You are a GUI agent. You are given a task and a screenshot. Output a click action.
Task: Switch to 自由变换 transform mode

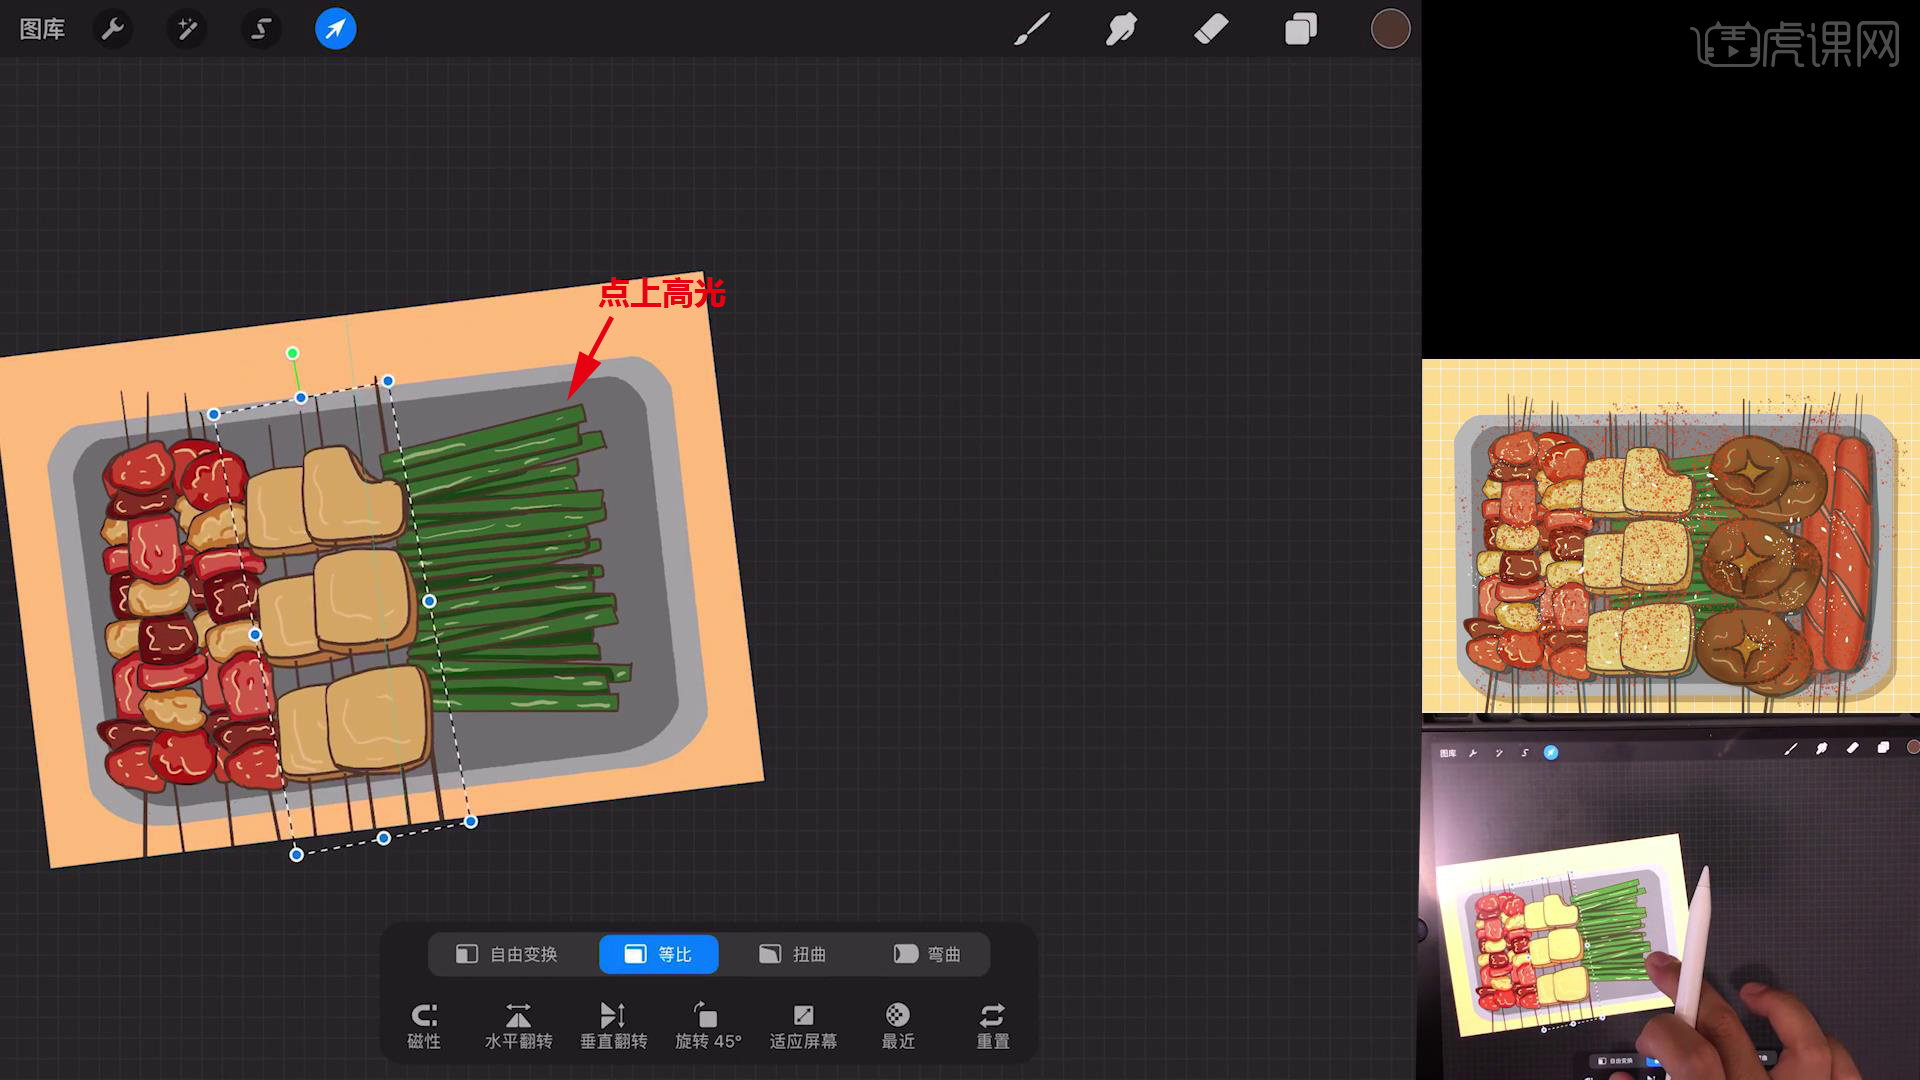[x=507, y=954]
